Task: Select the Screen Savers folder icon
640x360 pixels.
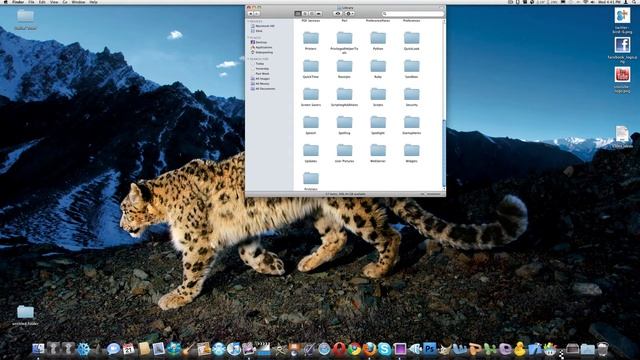Action: (311, 95)
